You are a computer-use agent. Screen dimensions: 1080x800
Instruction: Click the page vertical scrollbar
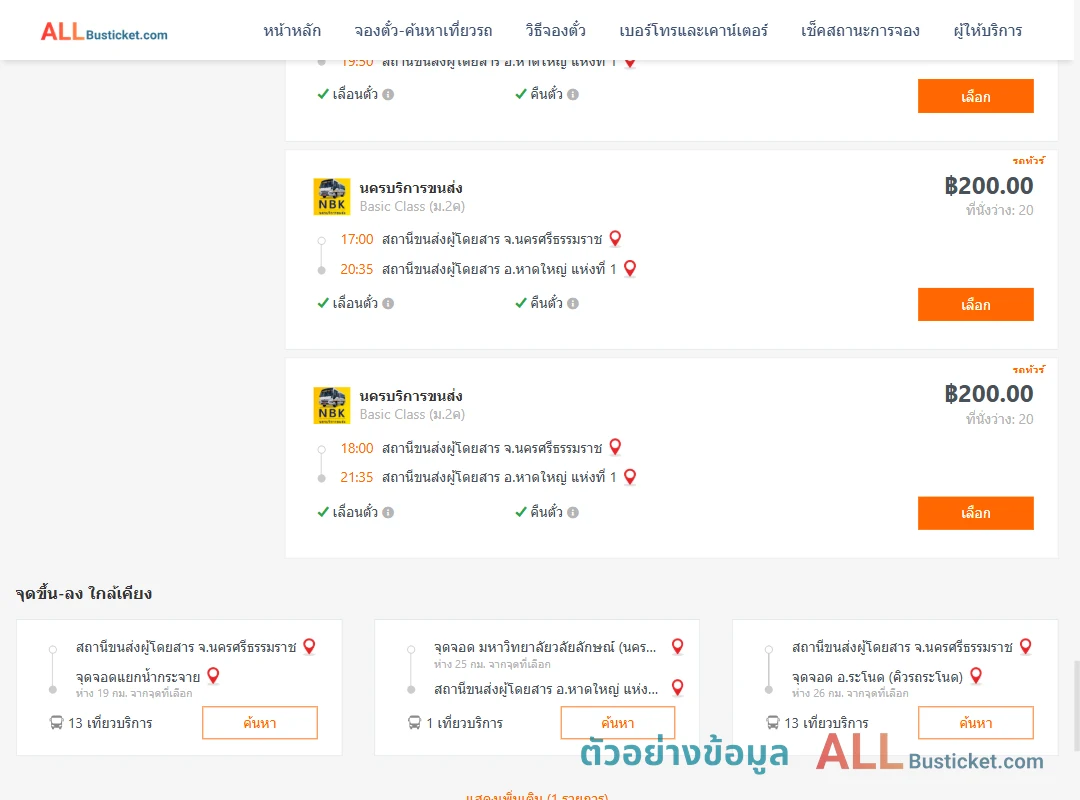point(1077,704)
